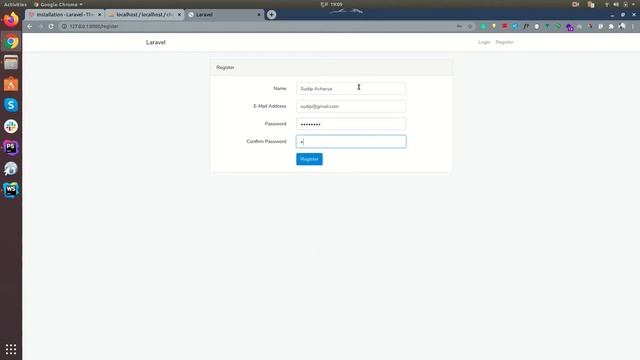Open Firefox from the Ubuntu dock
Screen dimensions: 640x360
pos(11,20)
